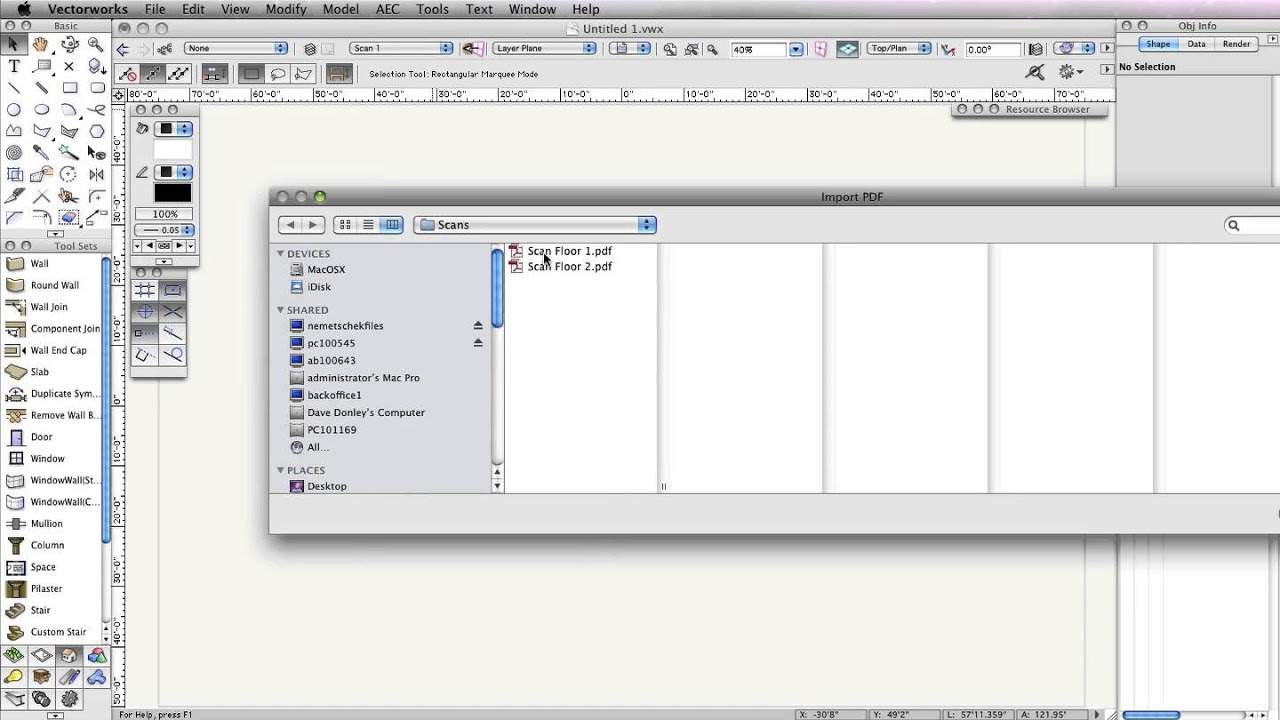Toggle Smart Points snapping
Viewport: 1280px width, 720px height.
[x=145, y=333]
